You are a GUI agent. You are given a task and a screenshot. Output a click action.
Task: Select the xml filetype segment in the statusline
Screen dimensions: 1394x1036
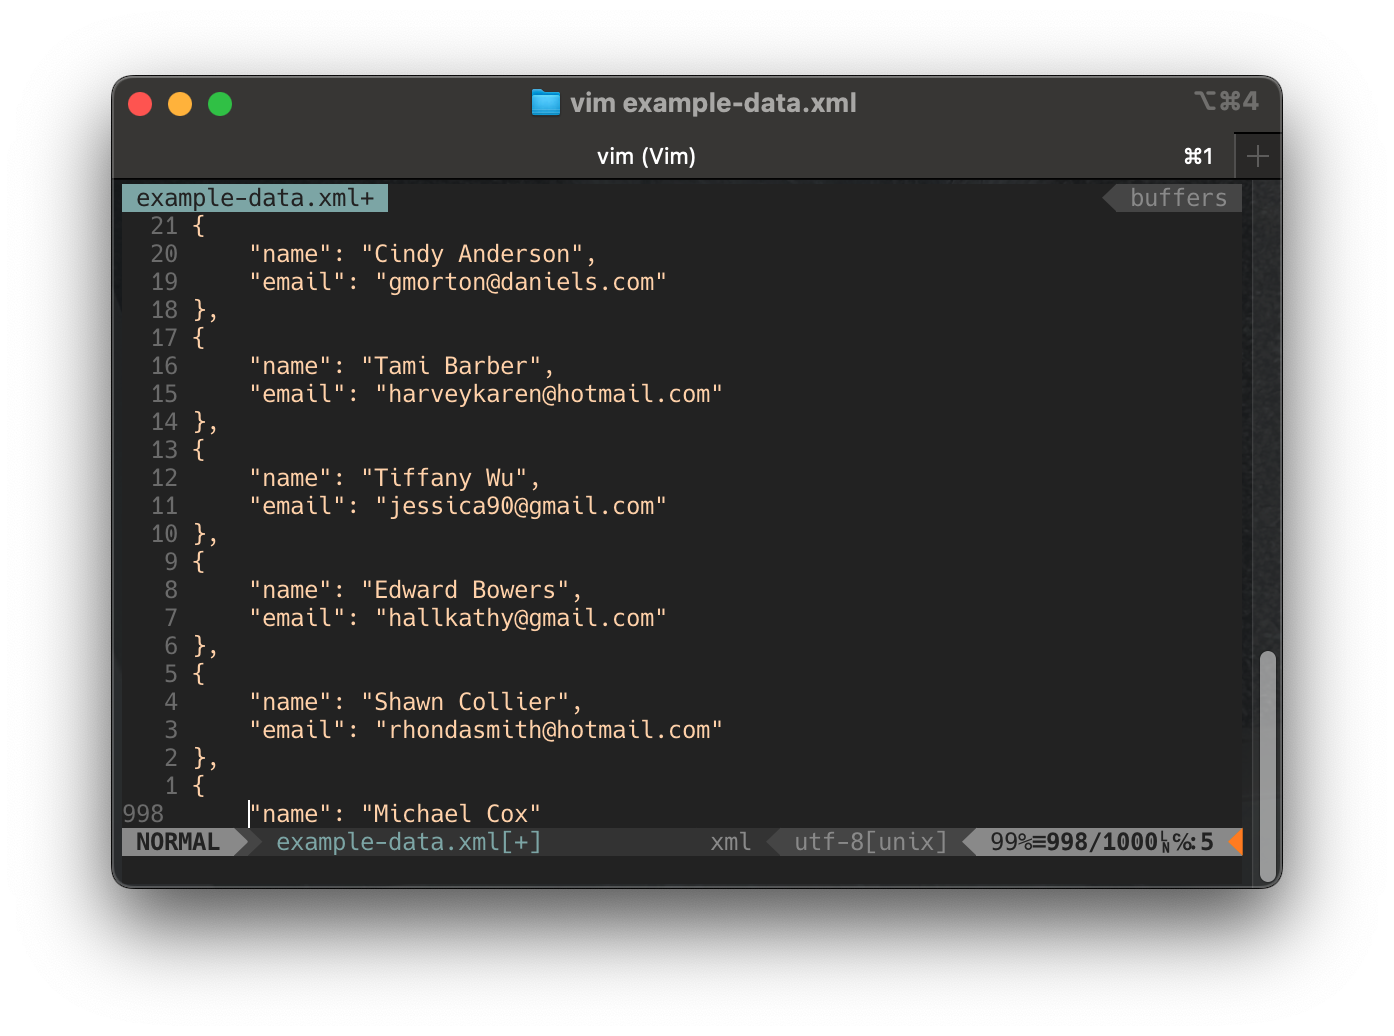point(730,842)
